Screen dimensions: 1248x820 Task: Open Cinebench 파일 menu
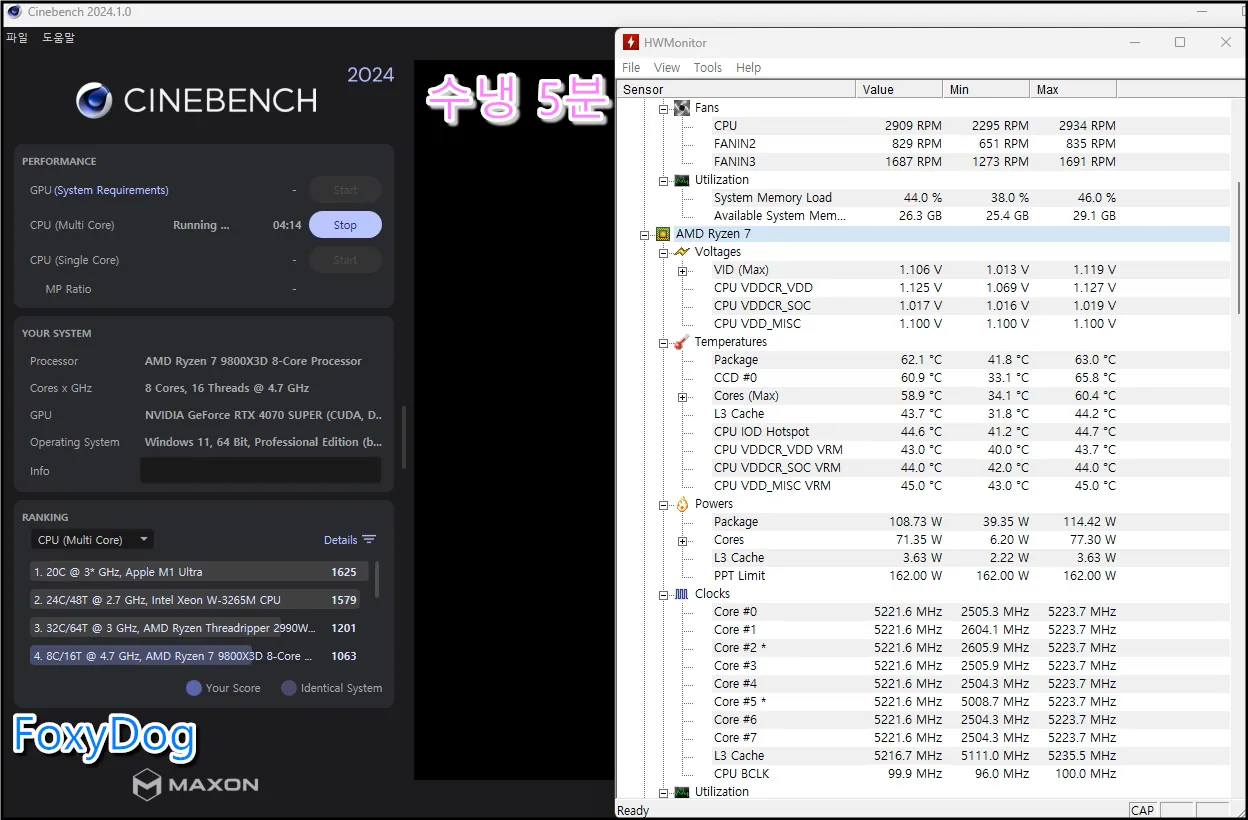tap(17, 38)
